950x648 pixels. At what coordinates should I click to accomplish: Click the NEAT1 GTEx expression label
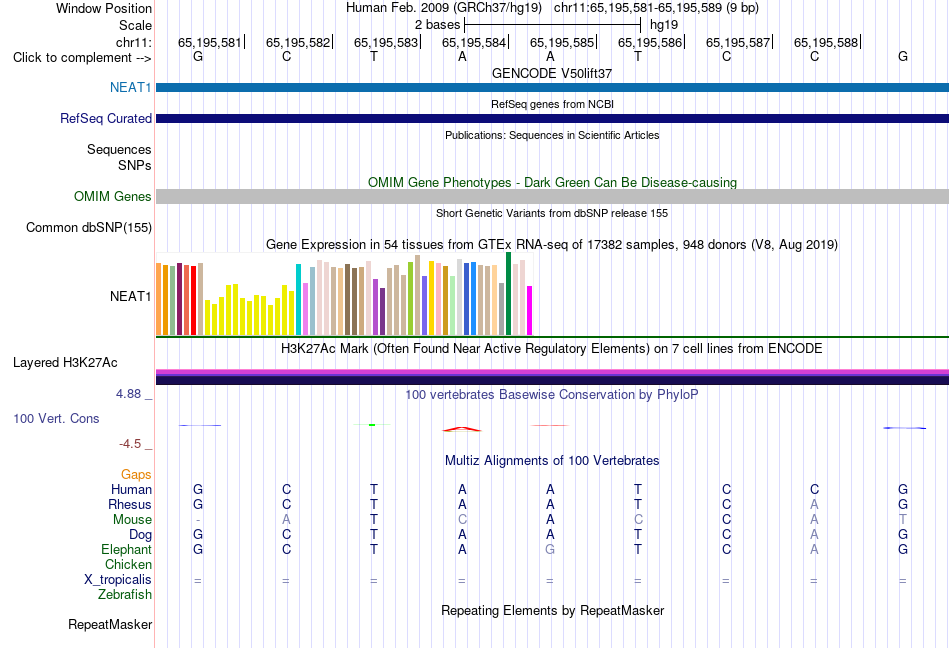[x=130, y=296]
